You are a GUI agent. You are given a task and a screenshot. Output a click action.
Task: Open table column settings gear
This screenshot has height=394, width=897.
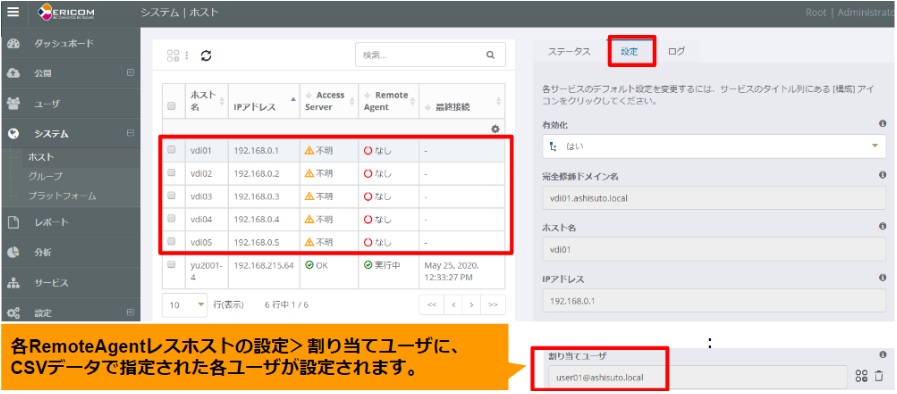pos(495,129)
